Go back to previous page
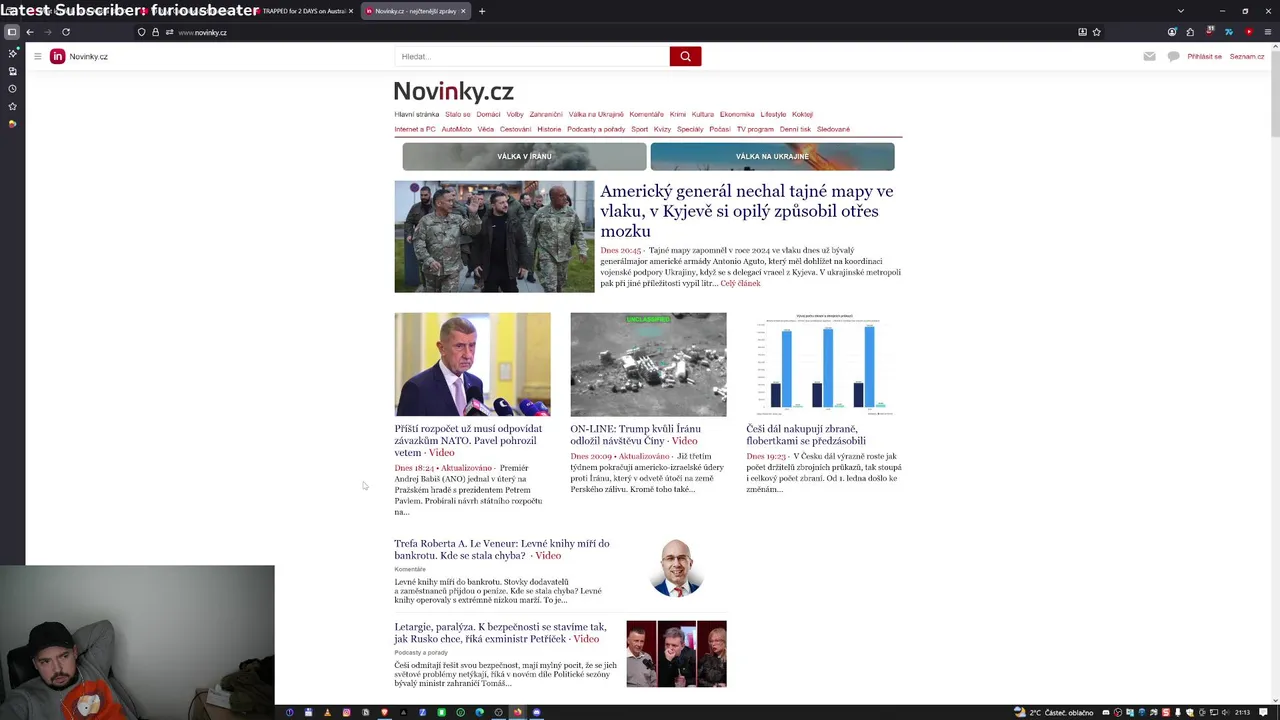The height and width of the screenshot is (720, 1280). click(x=30, y=32)
